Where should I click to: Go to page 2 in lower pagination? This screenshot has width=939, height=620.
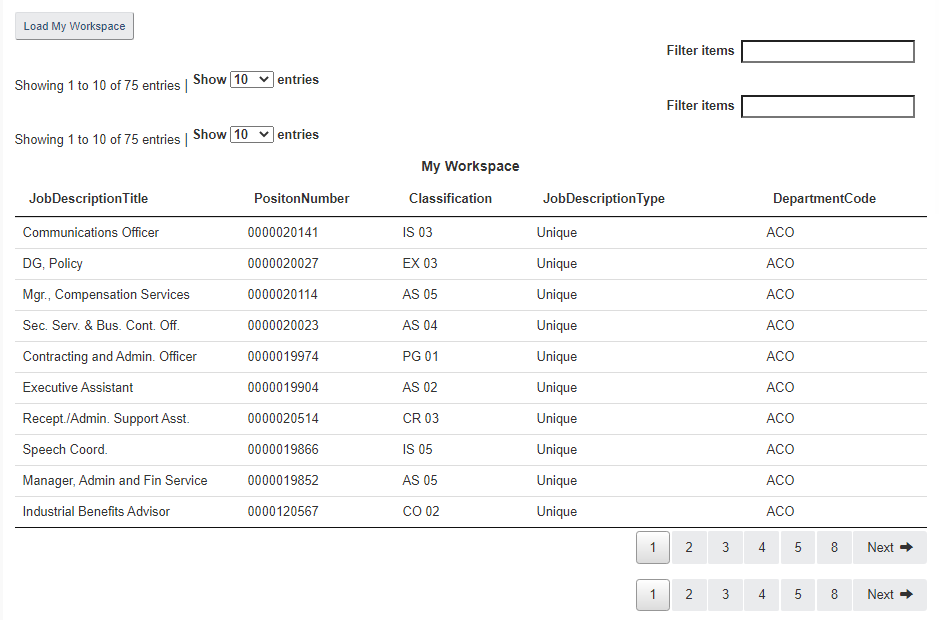[x=689, y=594]
